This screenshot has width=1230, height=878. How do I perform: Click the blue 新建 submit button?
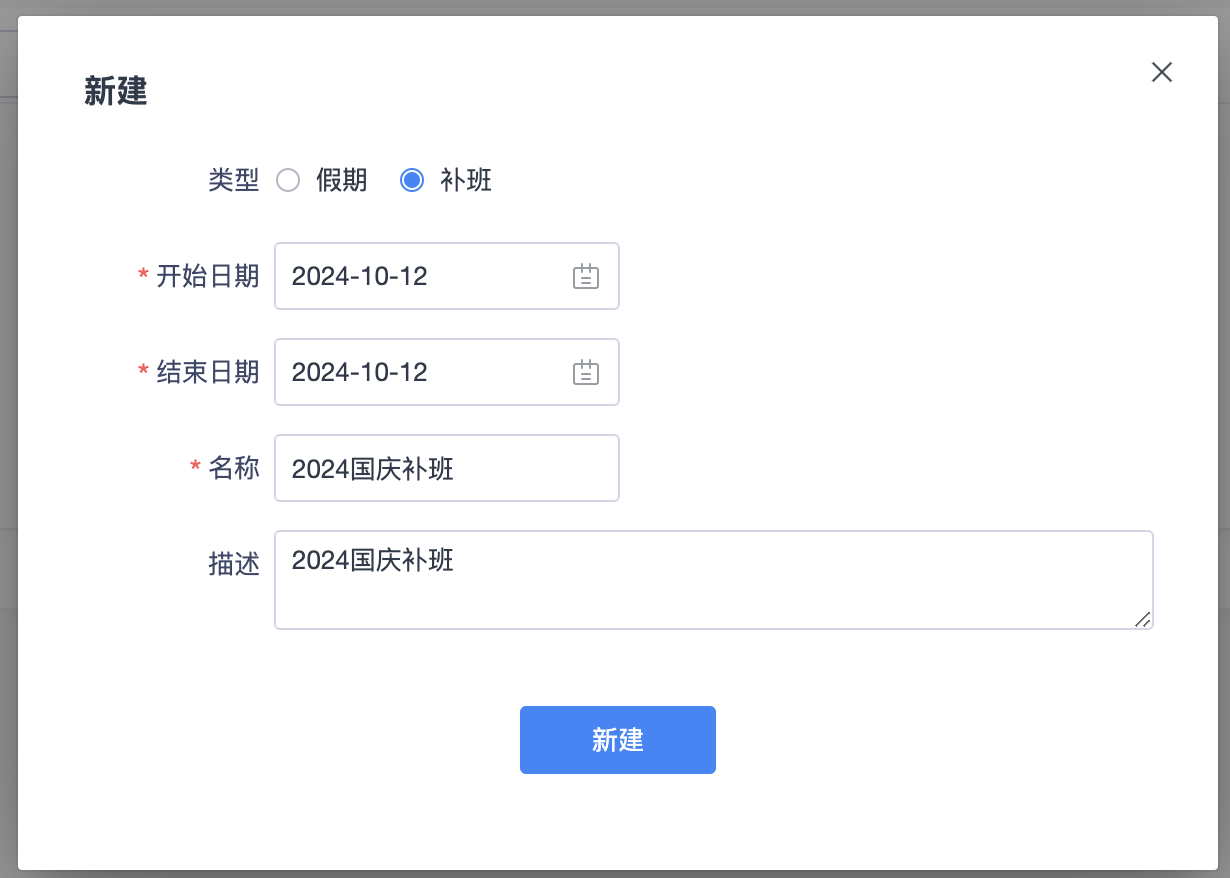tap(617, 740)
